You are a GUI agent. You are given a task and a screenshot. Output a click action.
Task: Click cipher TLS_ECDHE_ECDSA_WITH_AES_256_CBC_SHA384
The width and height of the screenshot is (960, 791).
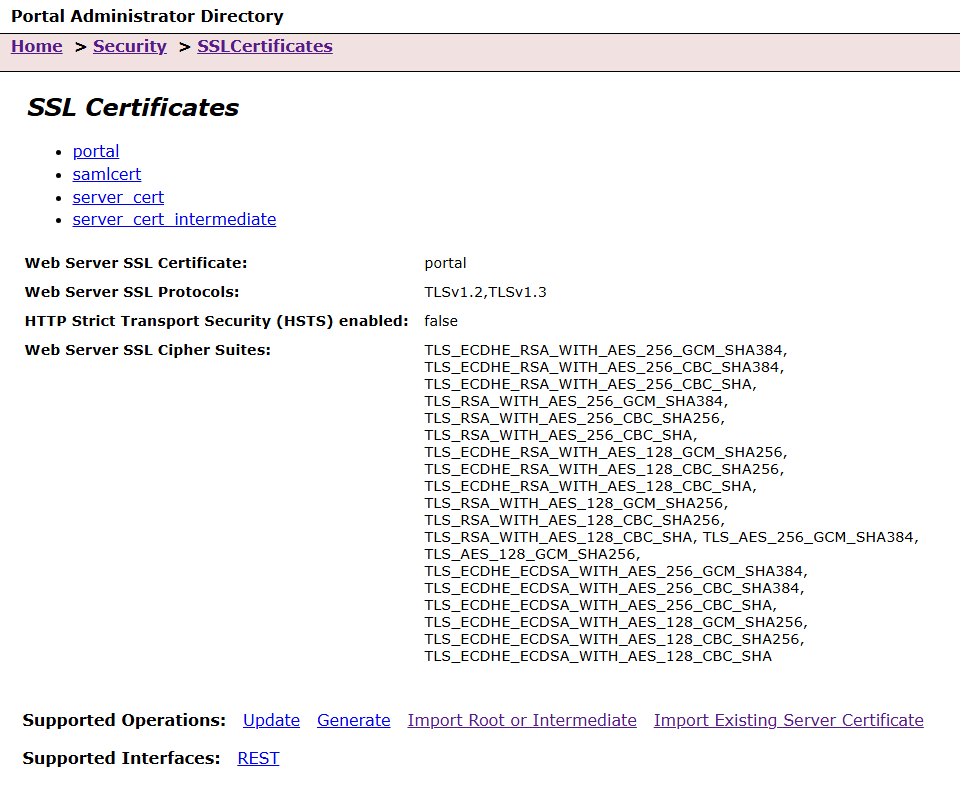pos(612,588)
